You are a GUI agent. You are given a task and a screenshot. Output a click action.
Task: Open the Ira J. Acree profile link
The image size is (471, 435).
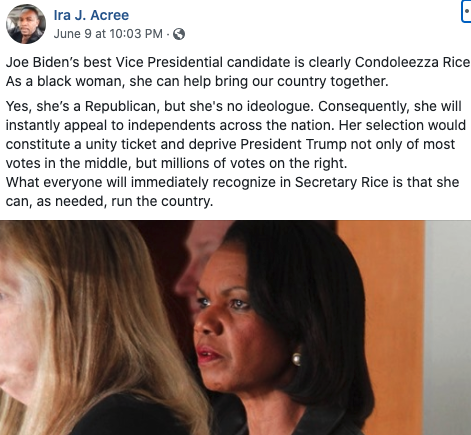[91, 15]
